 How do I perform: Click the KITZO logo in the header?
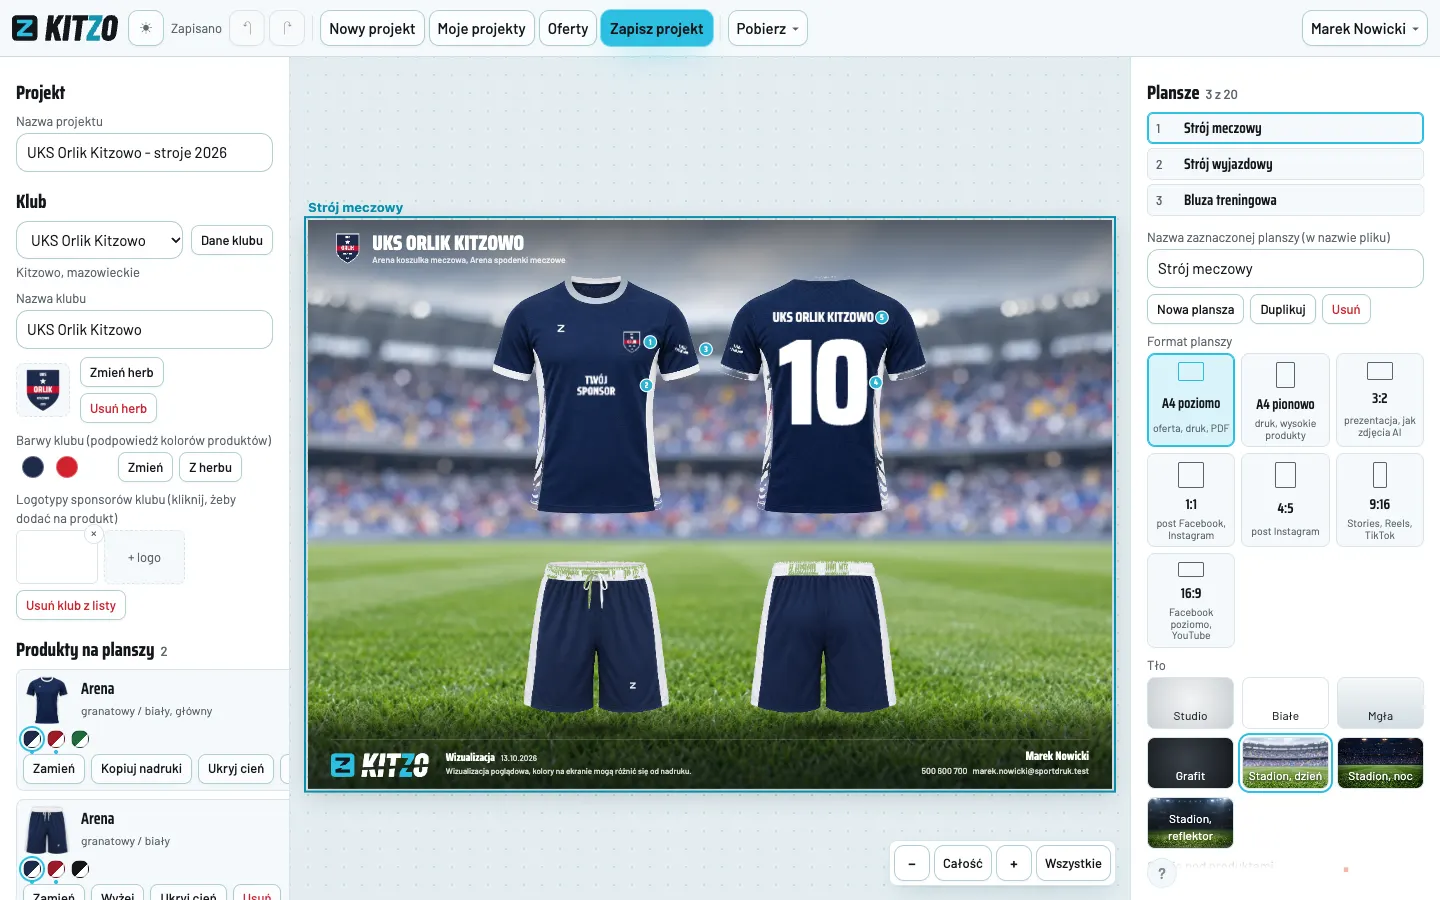(65, 28)
